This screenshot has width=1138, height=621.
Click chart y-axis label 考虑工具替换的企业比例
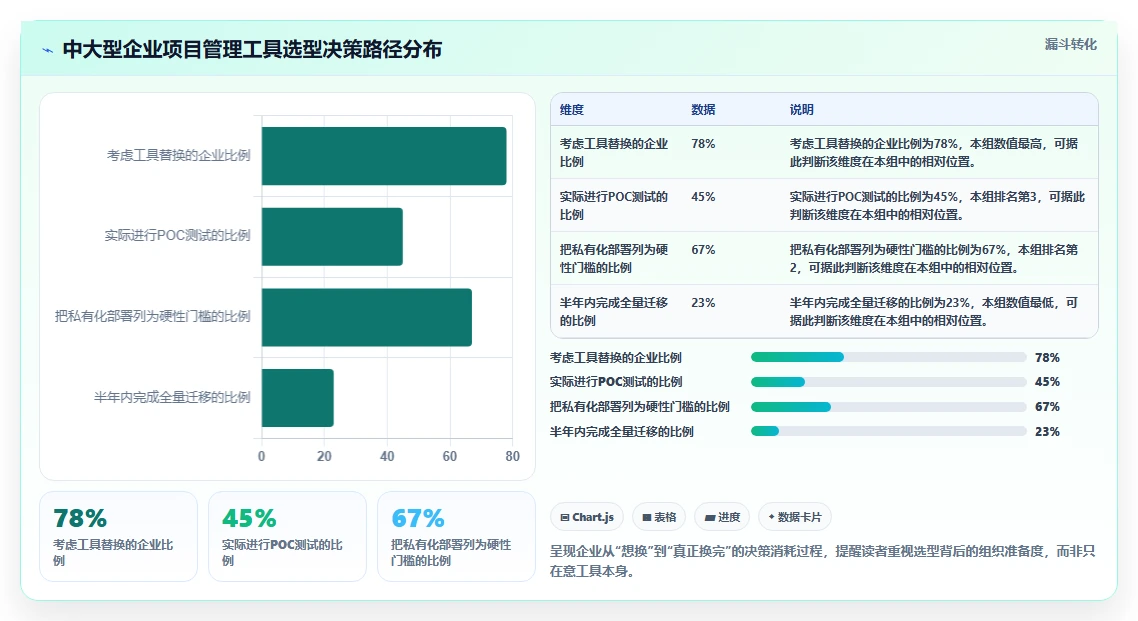179,155
